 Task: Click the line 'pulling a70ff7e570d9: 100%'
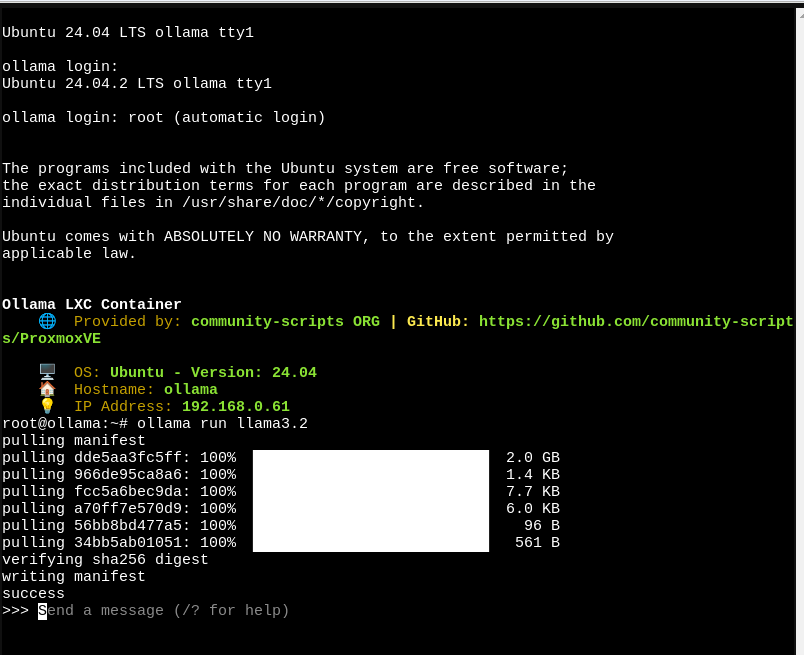[119, 508]
